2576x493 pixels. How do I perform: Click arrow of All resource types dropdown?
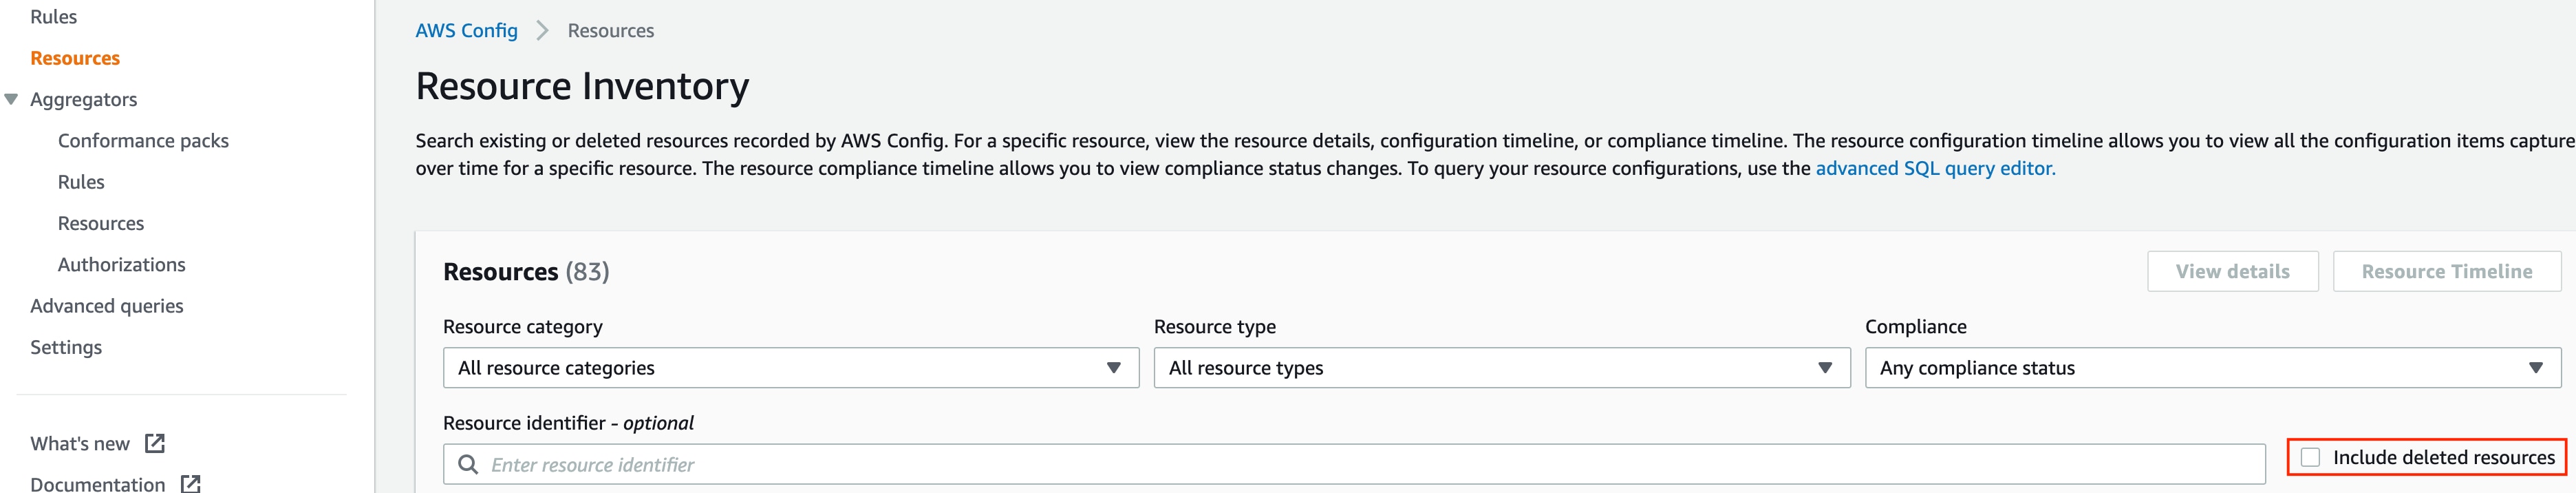click(1825, 368)
